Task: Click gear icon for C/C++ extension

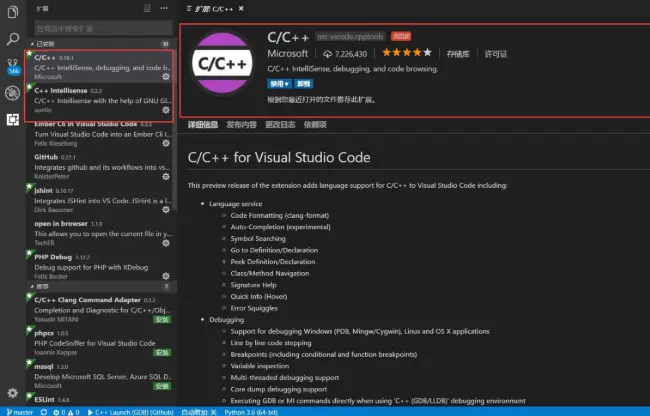Action: [x=166, y=77]
